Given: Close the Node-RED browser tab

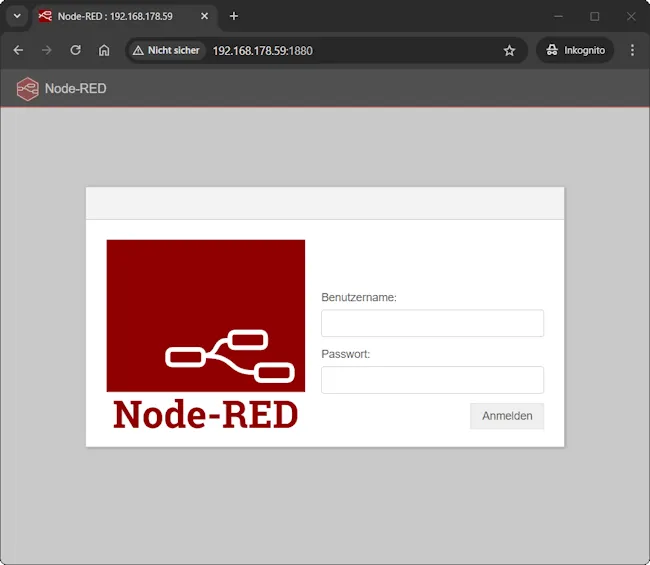Looking at the screenshot, I should click(x=205, y=16).
